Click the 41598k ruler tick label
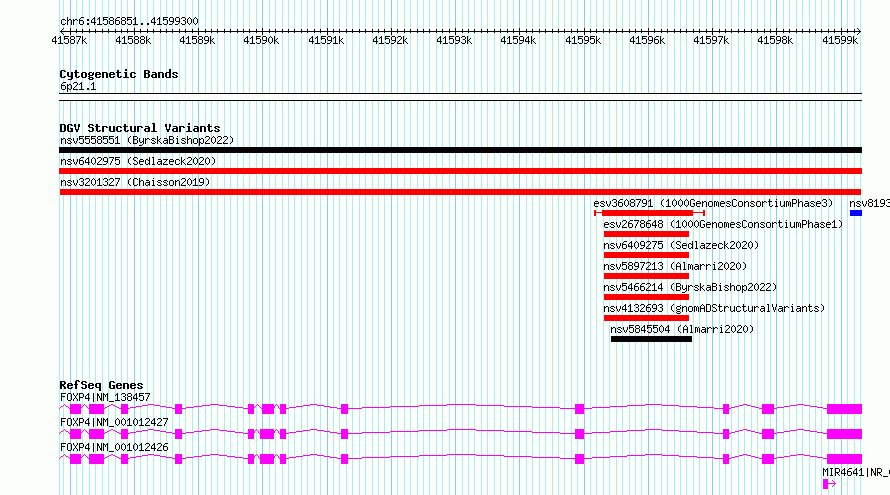Viewport: 890px width, 495px height. point(775,40)
